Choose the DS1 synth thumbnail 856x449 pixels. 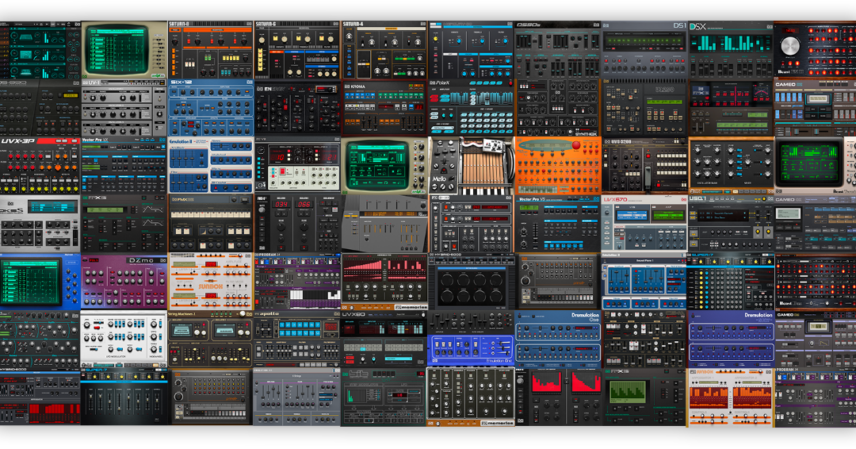coord(644,50)
